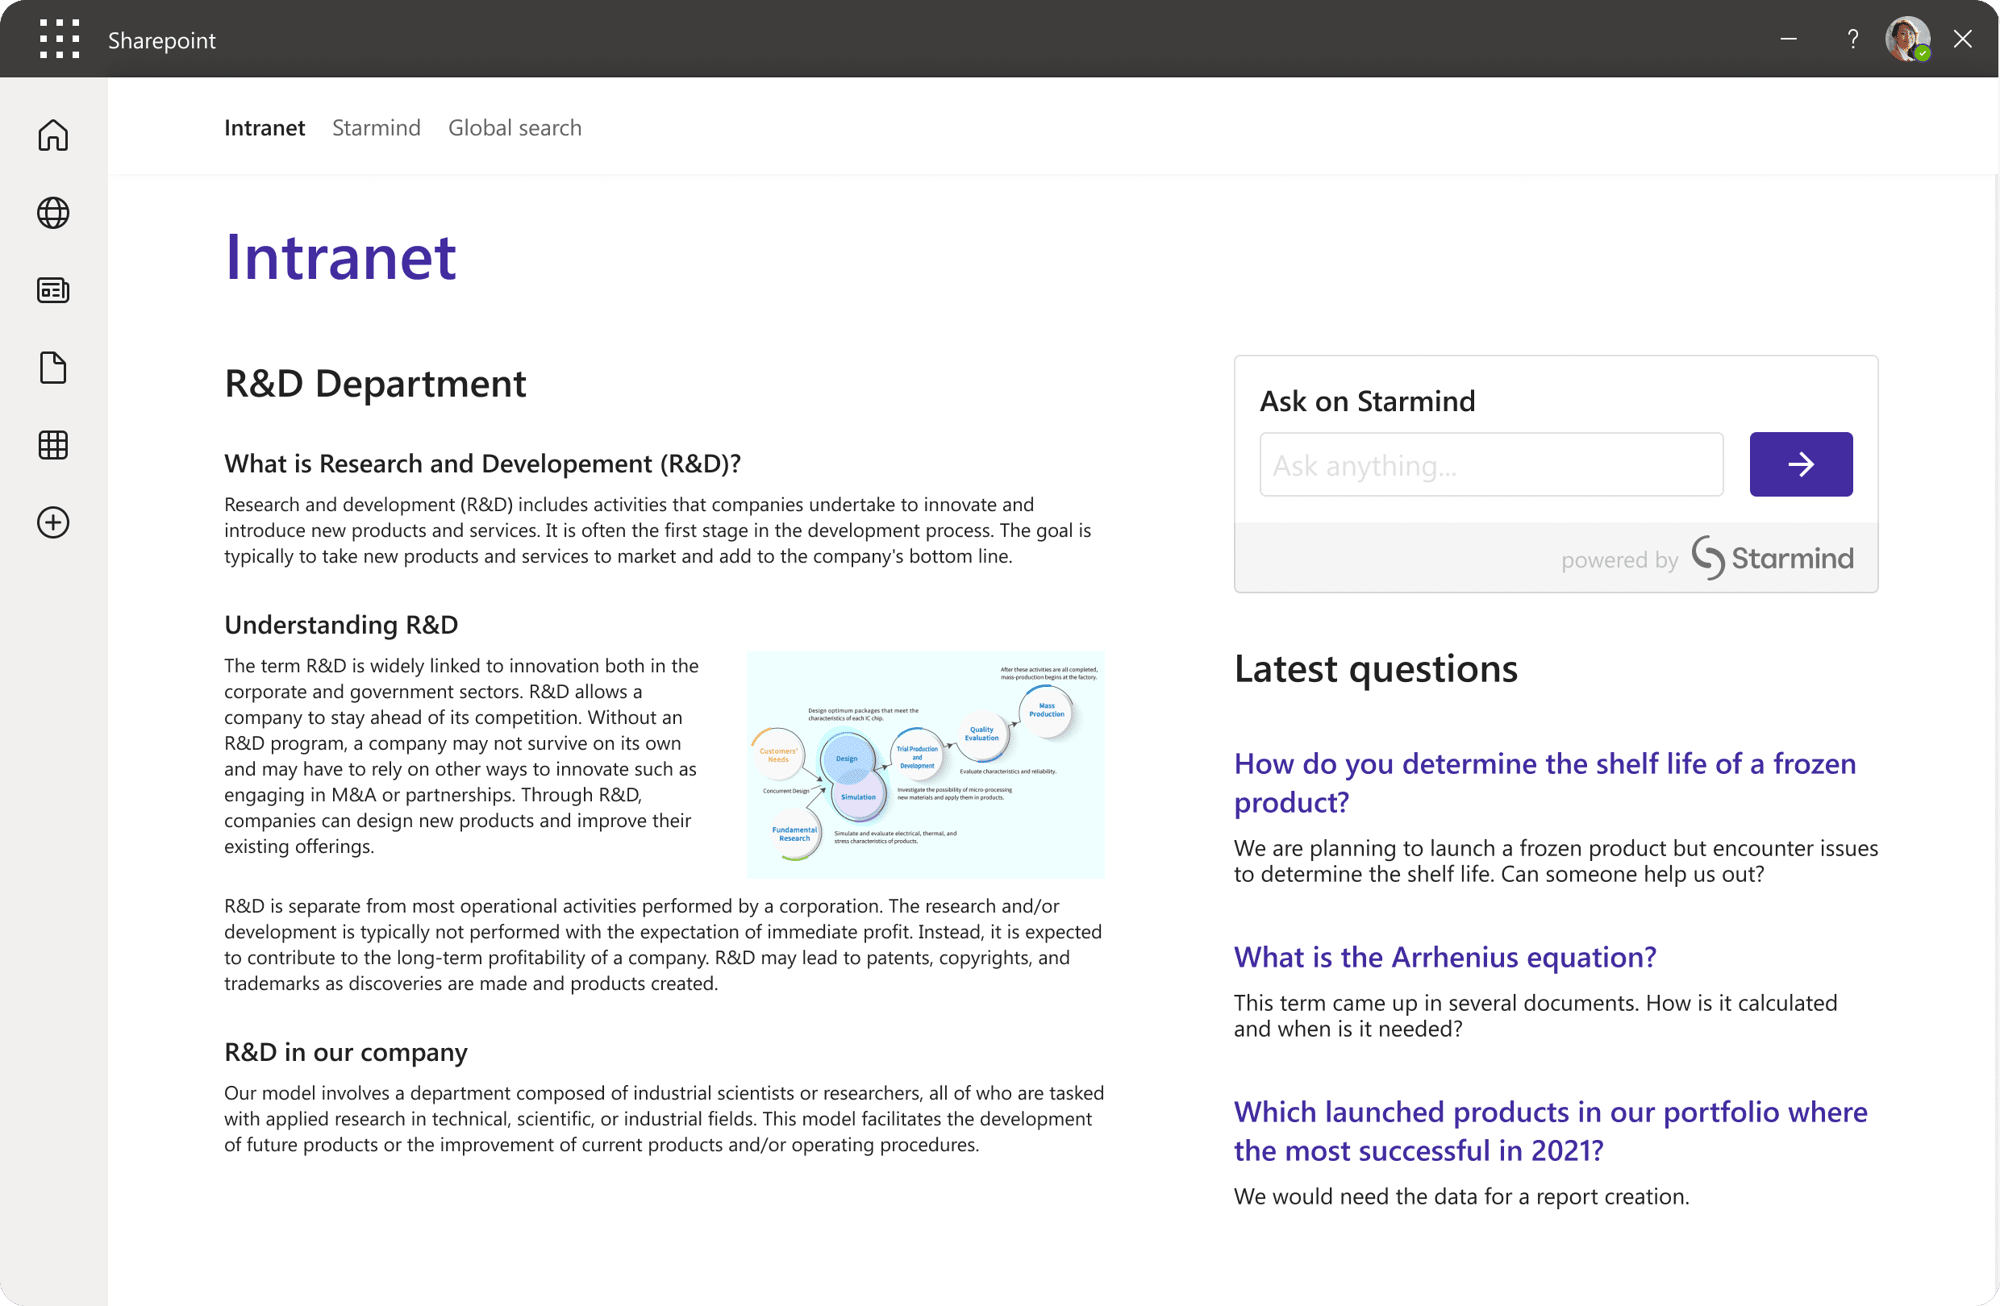Screen dimensions: 2000x1306
Task: Open the globe sites icon
Action: 52,213
